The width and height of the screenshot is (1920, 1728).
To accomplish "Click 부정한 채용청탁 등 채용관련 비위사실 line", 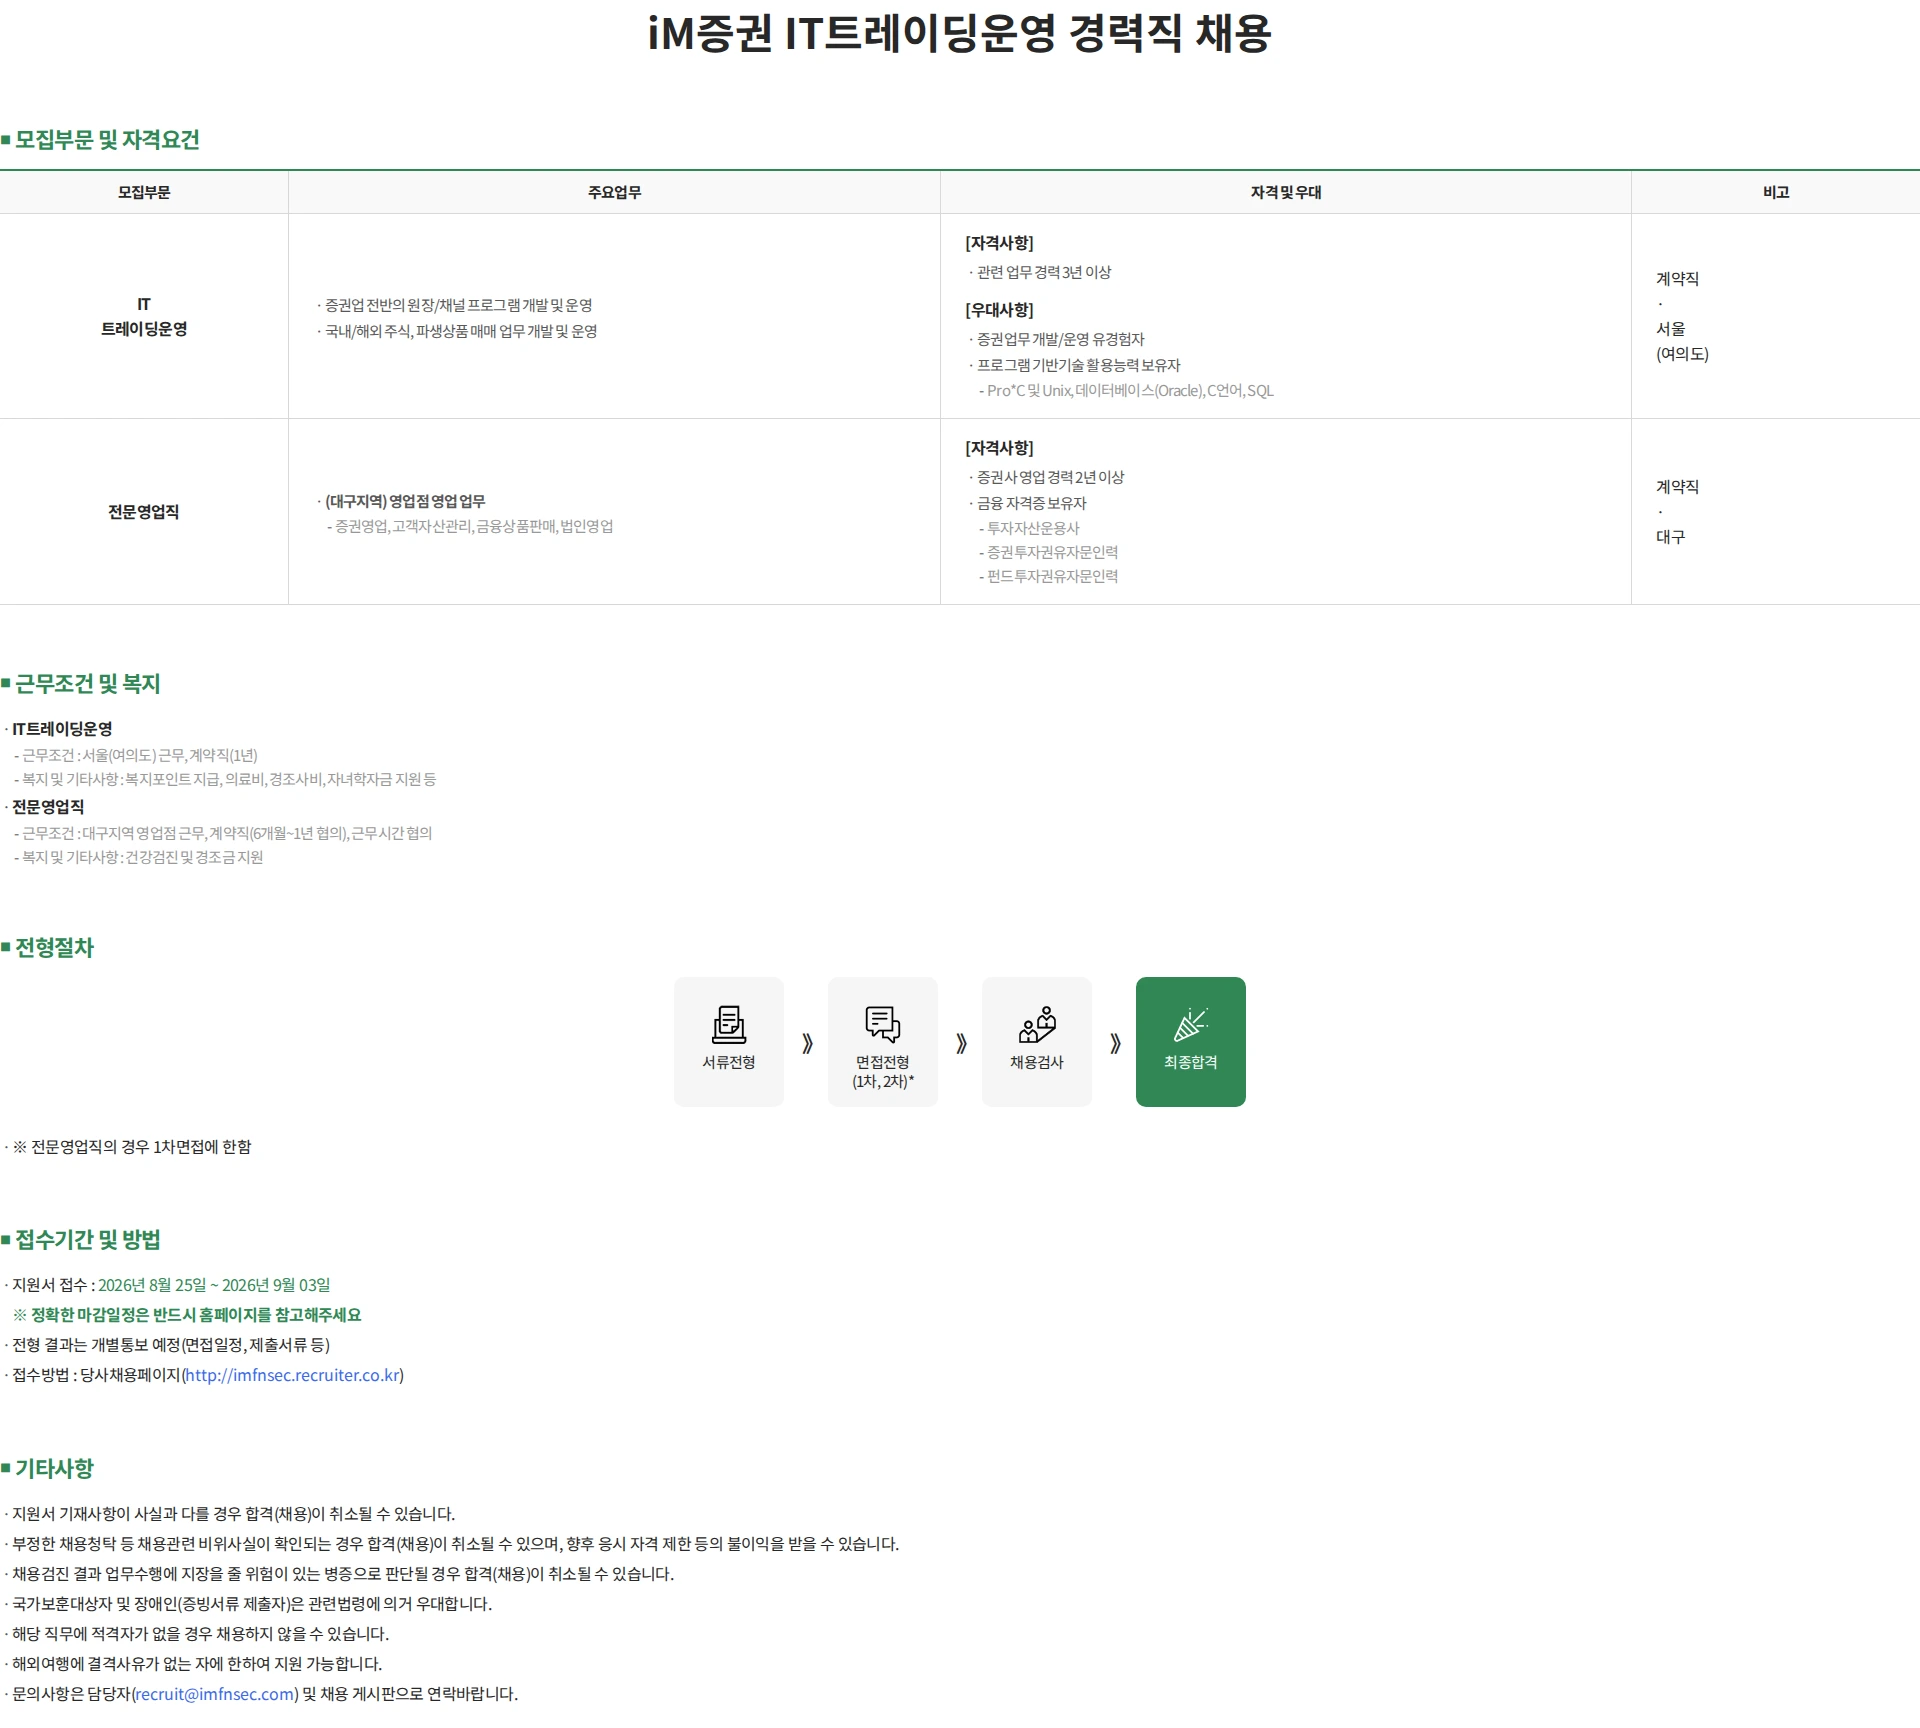I will click(456, 1544).
